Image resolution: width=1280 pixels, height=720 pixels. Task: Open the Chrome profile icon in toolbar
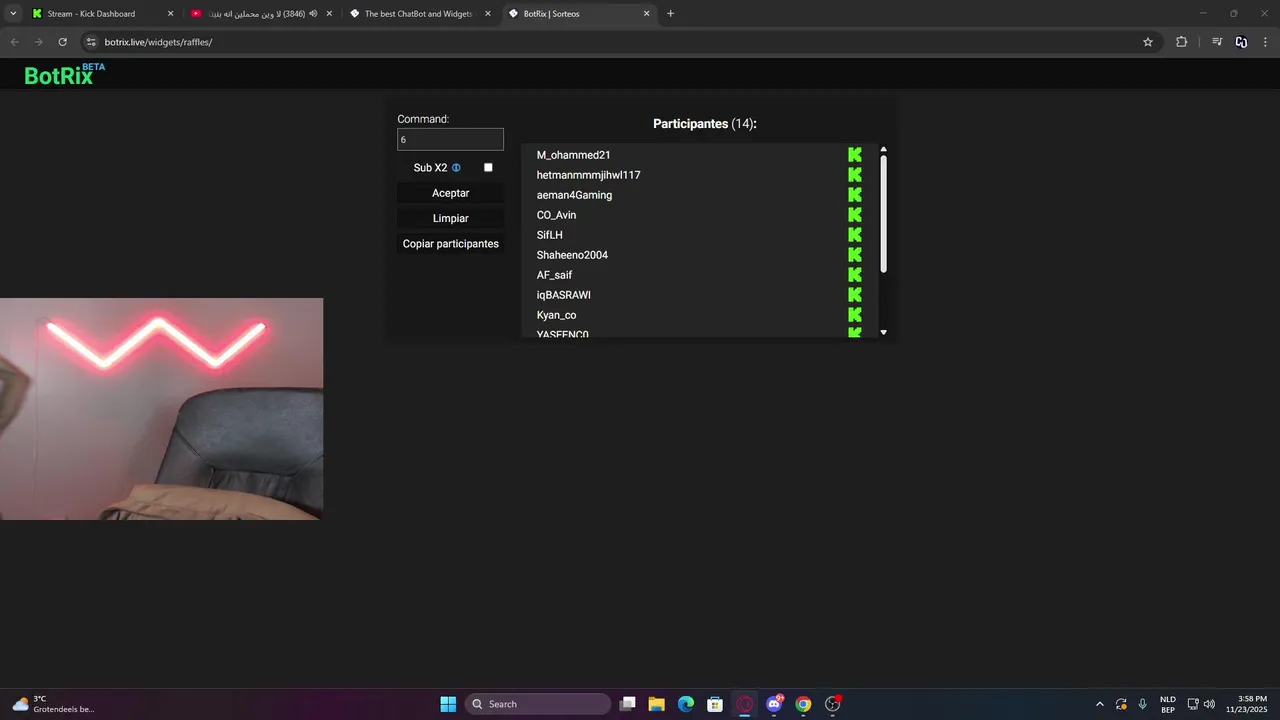click(1241, 42)
